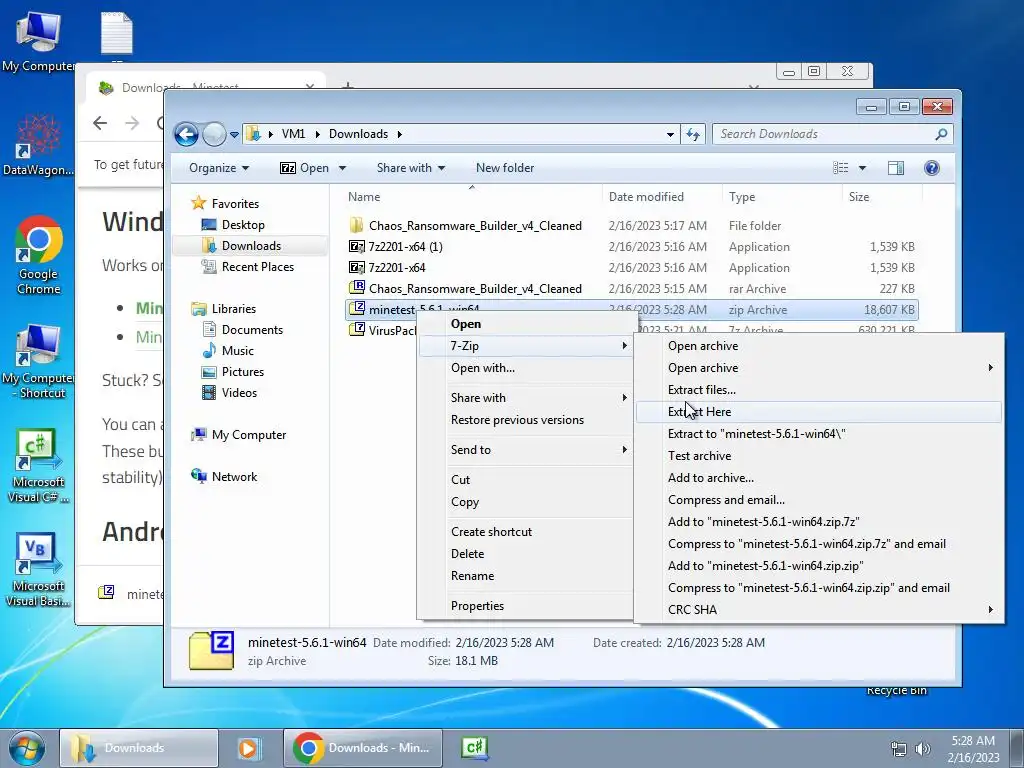
Task: Open the recent locations dropdown arrow
Action: [234, 135]
